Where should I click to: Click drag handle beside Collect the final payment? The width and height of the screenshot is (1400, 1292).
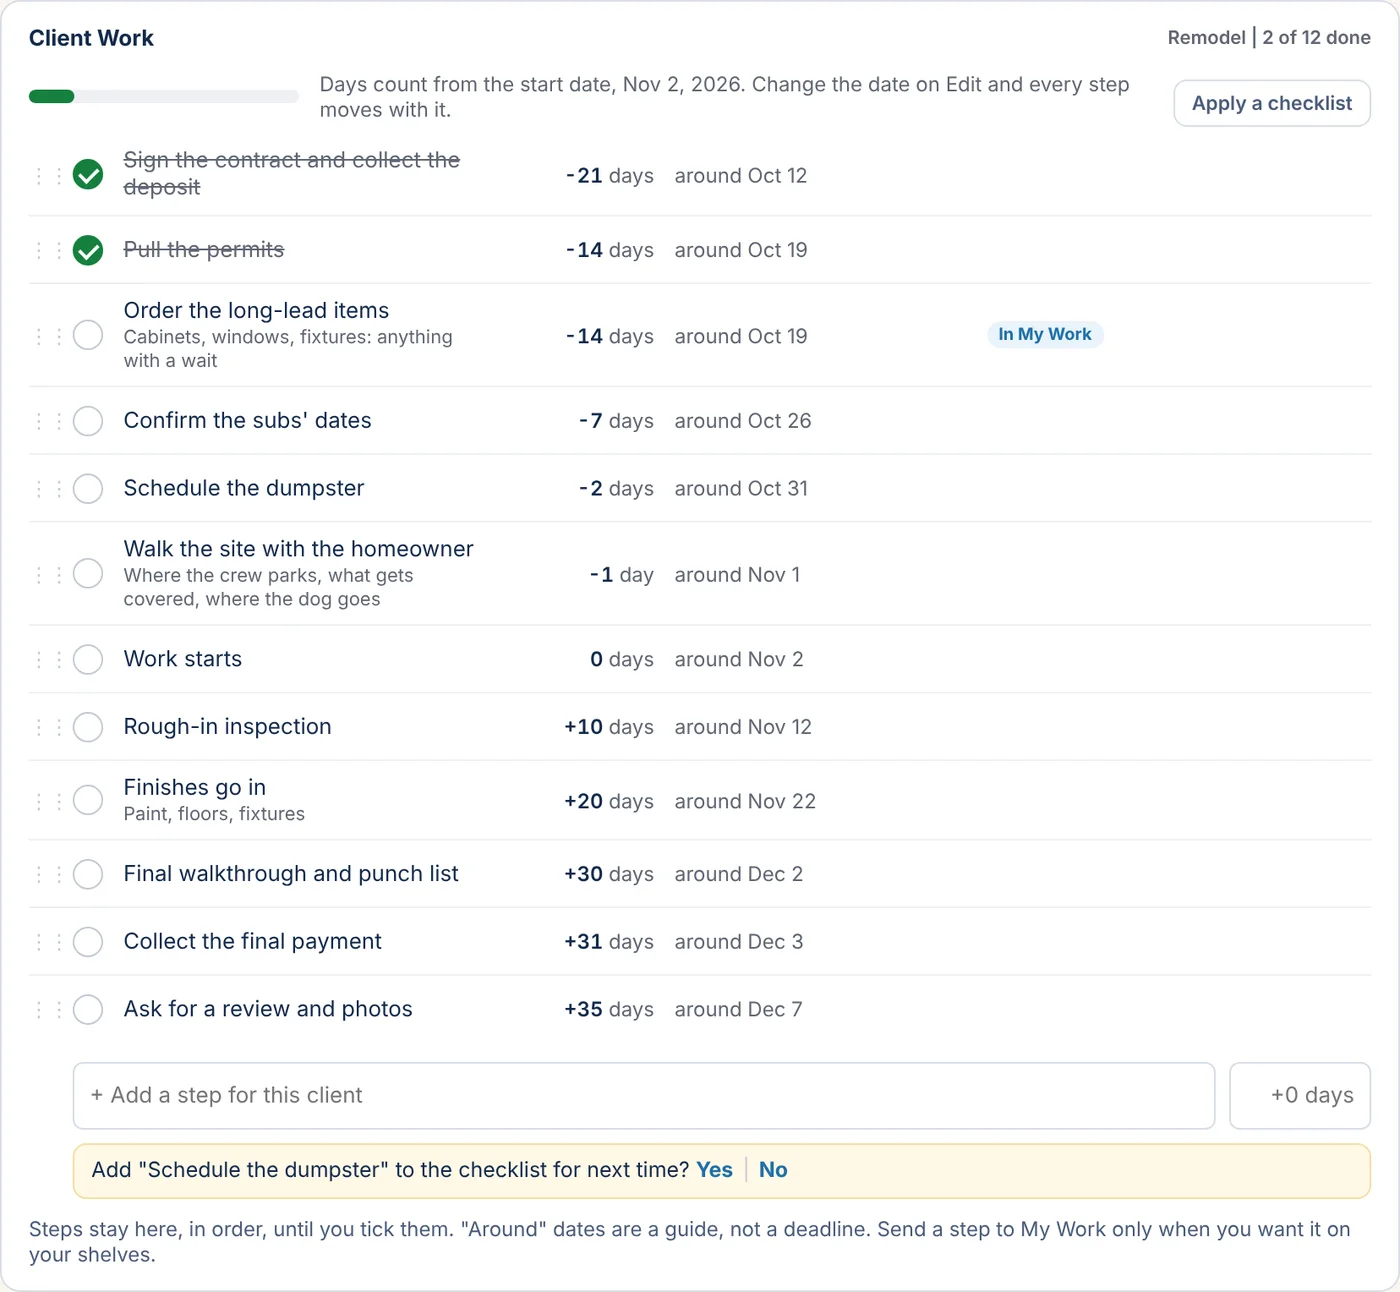(x=49, y=942)
